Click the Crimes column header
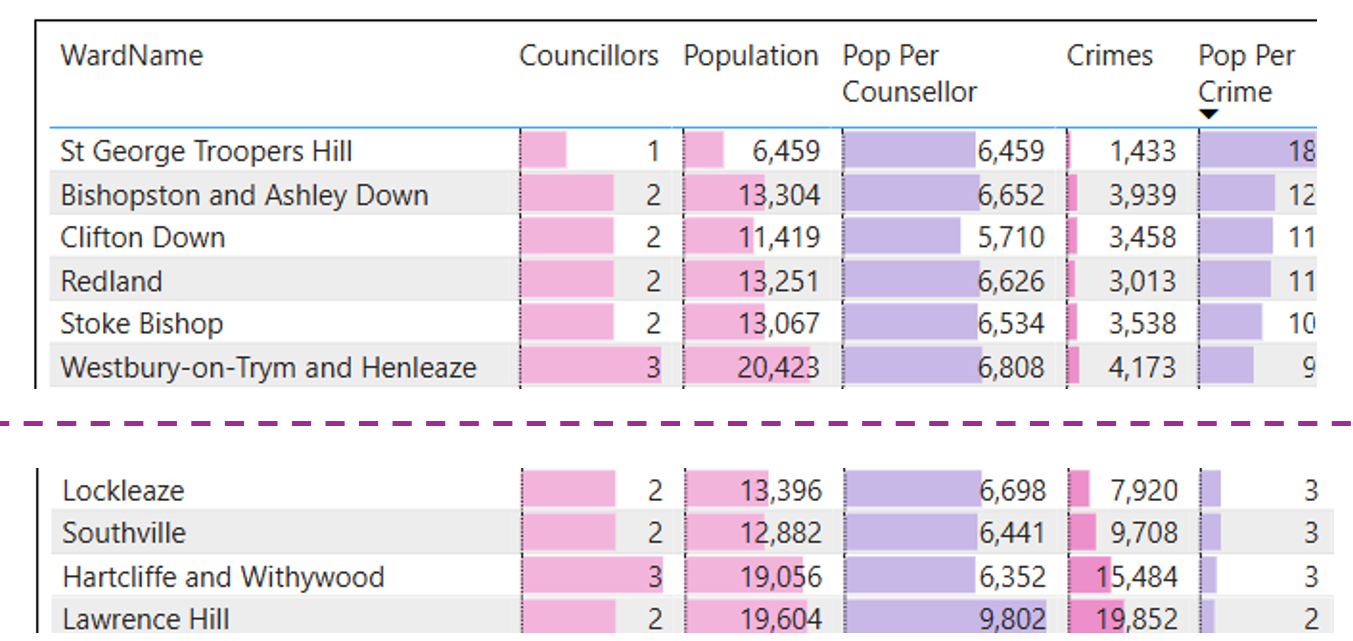Image resolution: width=1353 pixels, height=641 pixels. (x=1109, y=55)
